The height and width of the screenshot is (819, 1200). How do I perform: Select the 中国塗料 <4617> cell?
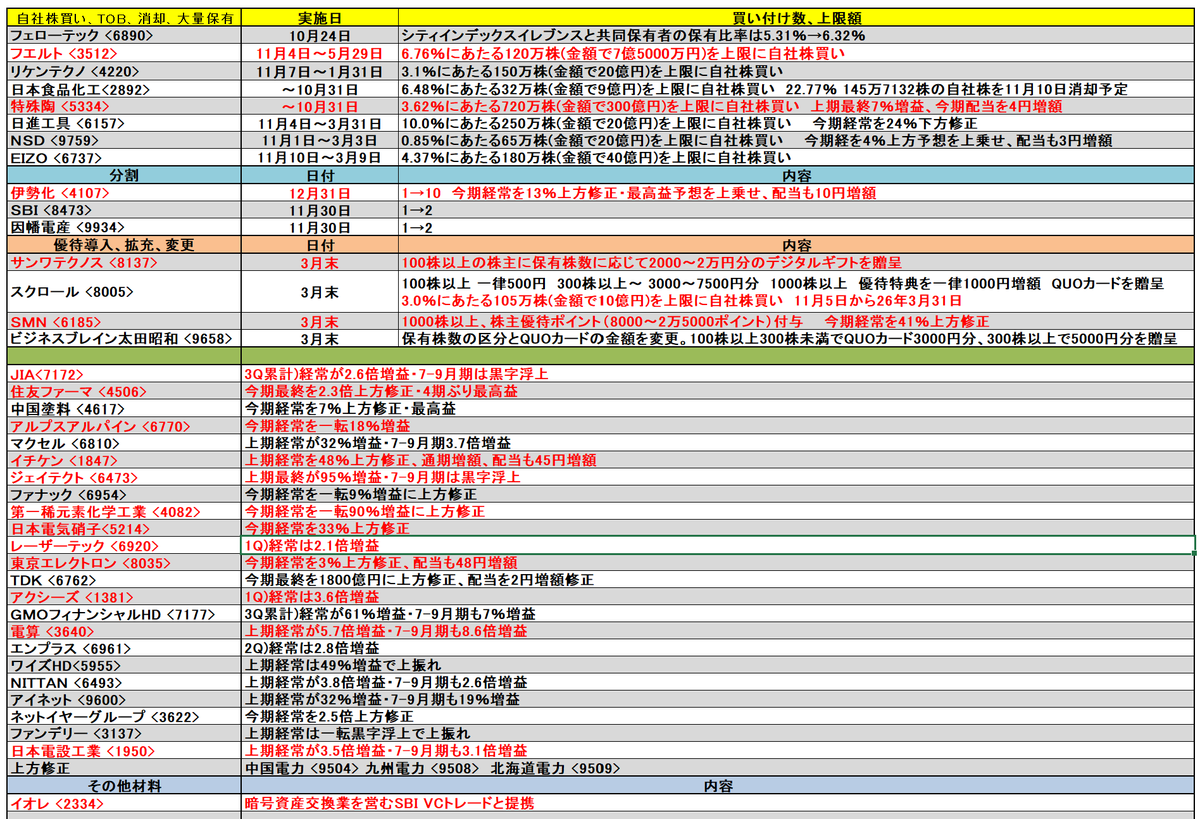[124, 408]
